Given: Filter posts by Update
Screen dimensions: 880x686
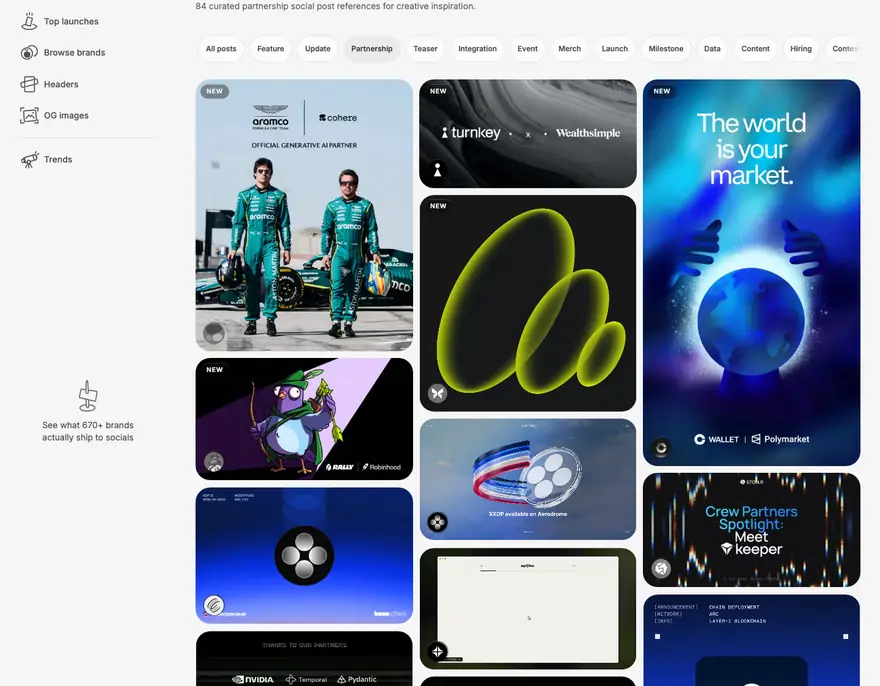Looking at the screenshot, I should 318,49.
